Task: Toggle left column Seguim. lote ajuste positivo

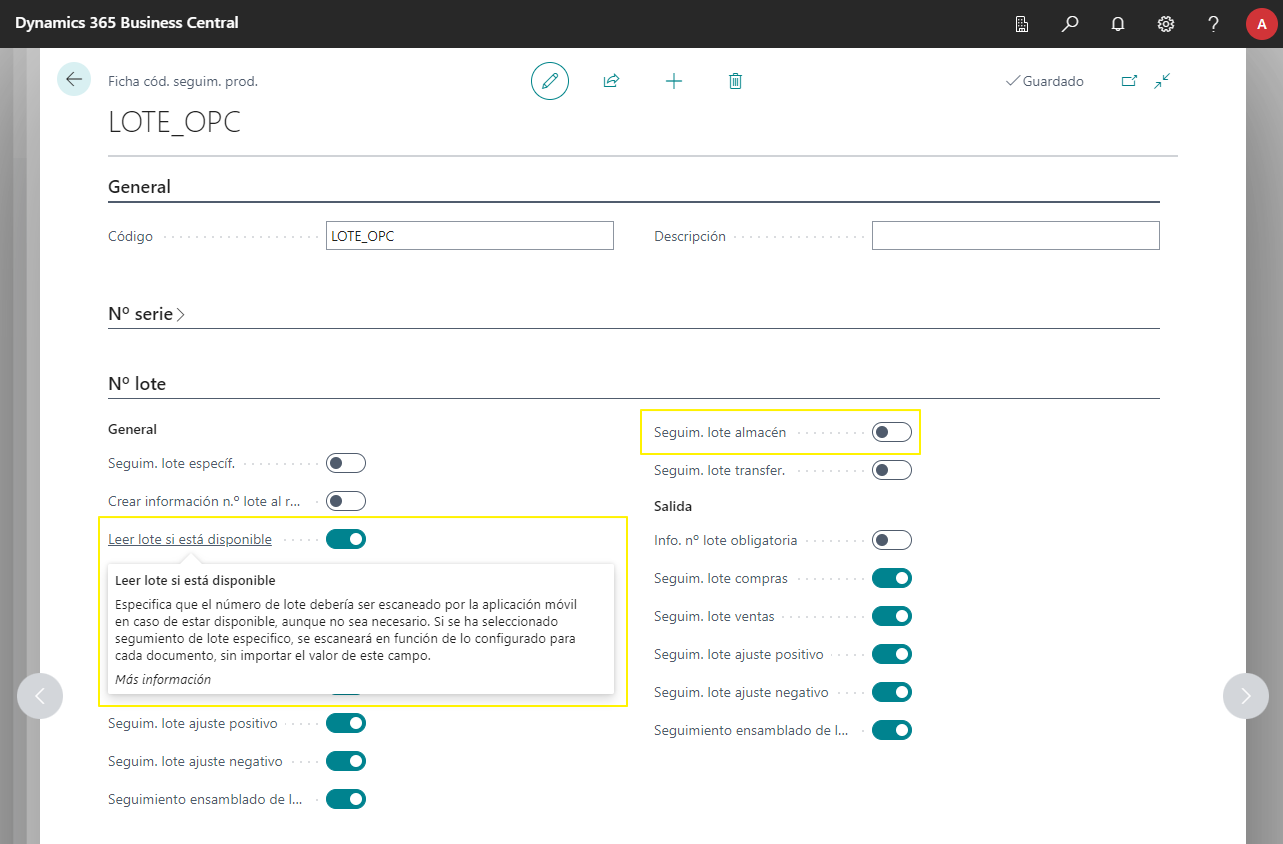Action: (x=346, y=723)
